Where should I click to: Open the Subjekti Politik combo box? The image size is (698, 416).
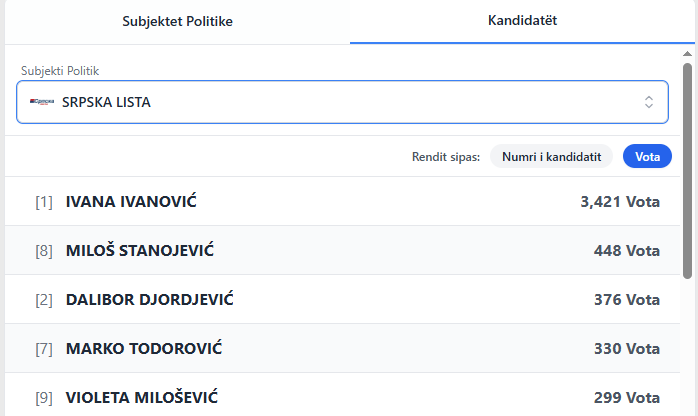[340, 102]
